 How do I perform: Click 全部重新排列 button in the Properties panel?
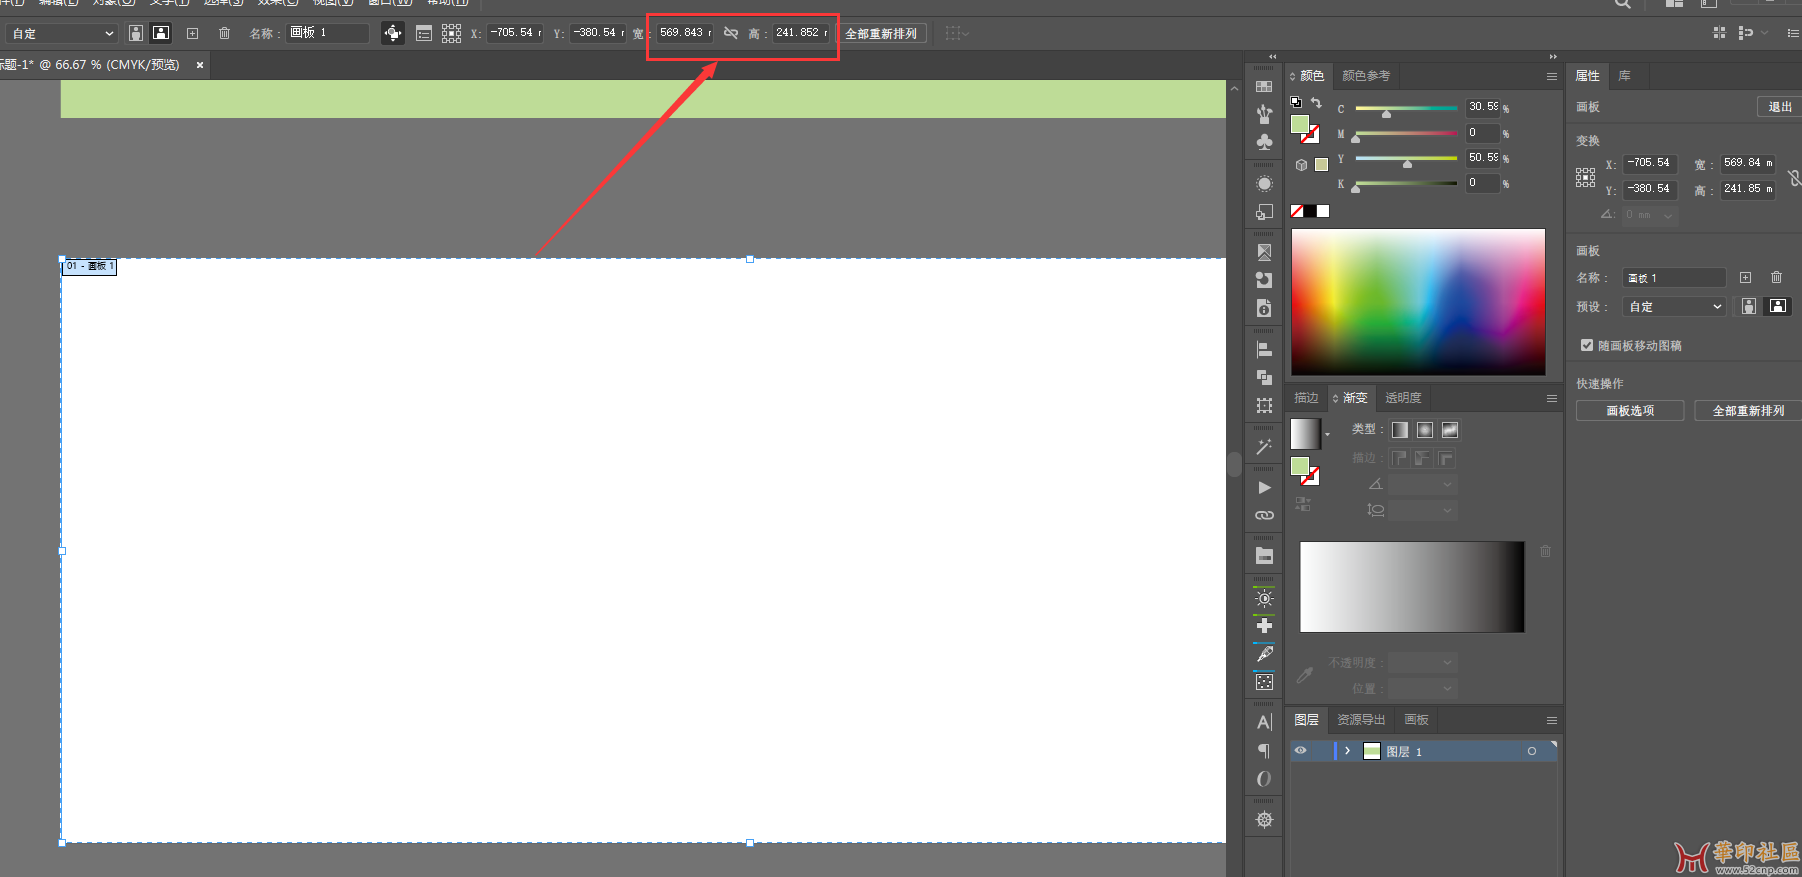pos(1748,411)
